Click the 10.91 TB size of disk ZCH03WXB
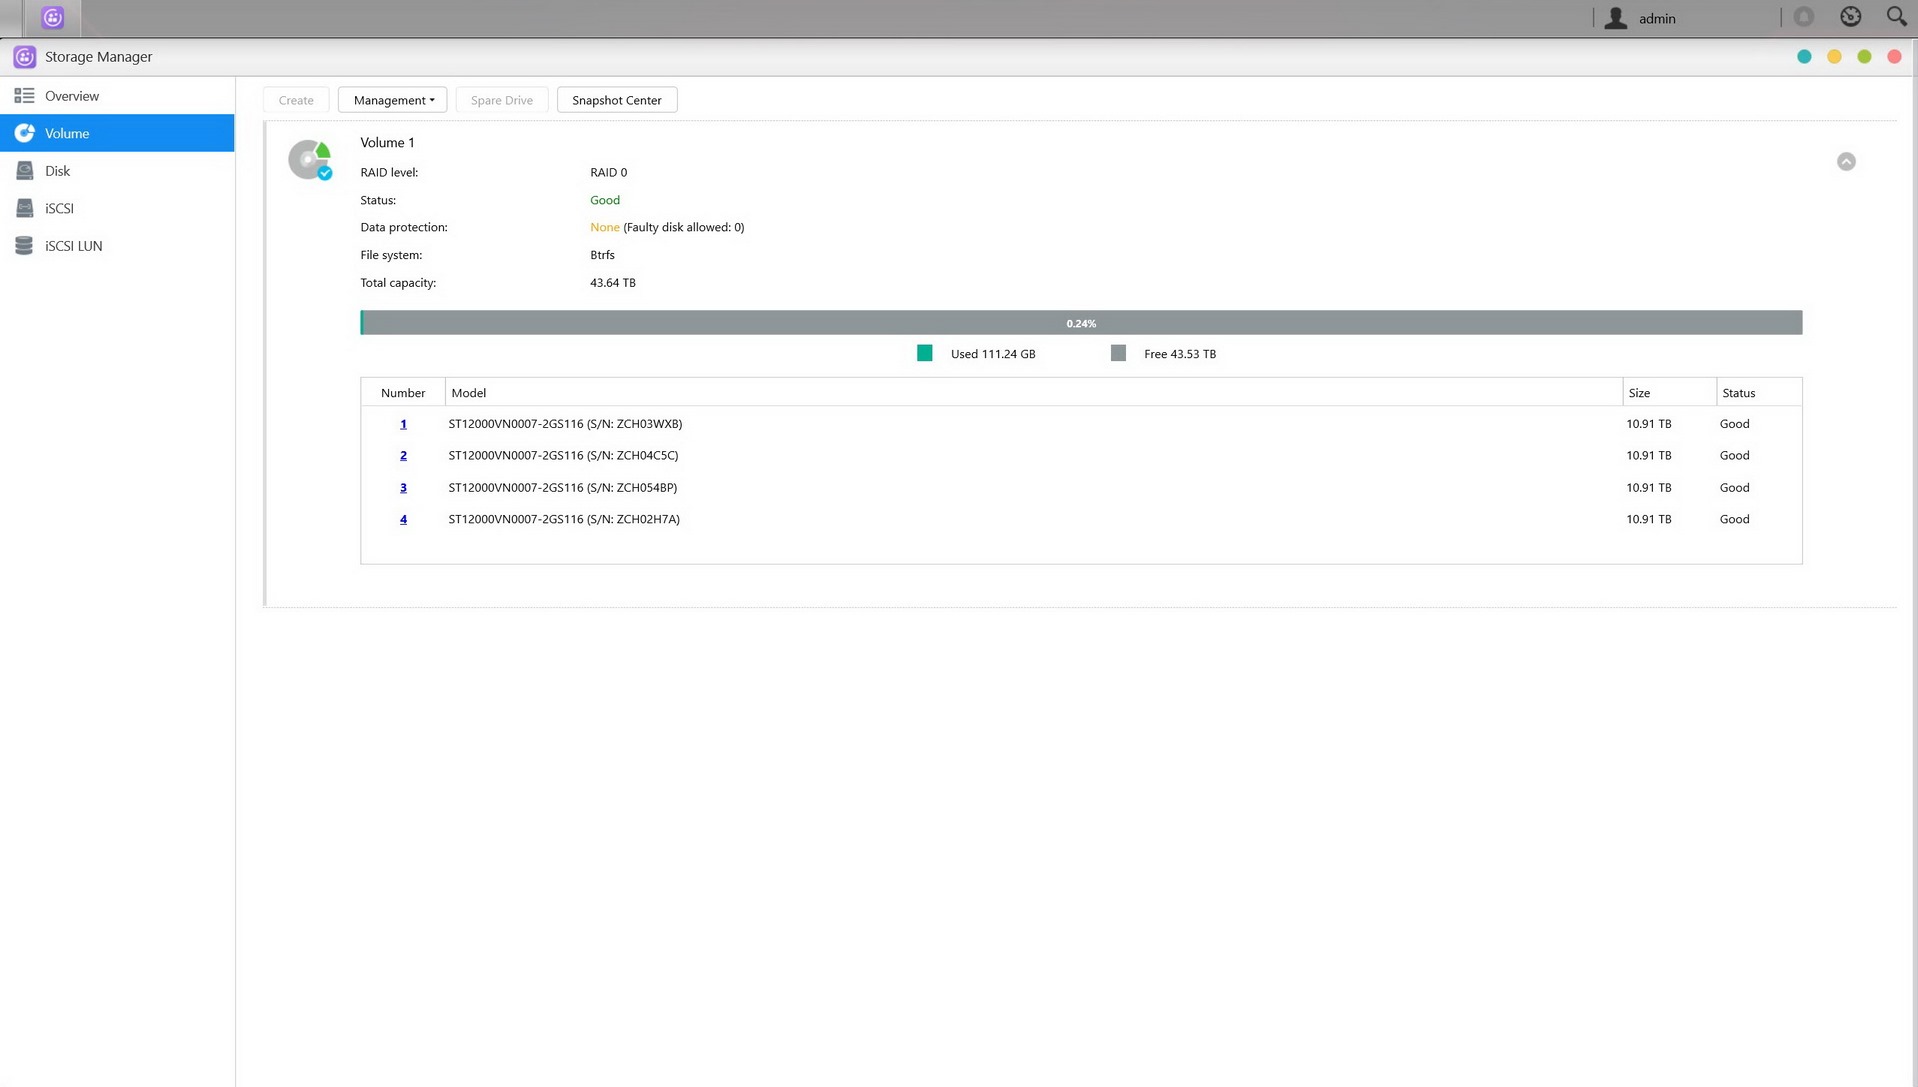Viewport: 1918px width, 1087px height. click(x=1648, y=424)
